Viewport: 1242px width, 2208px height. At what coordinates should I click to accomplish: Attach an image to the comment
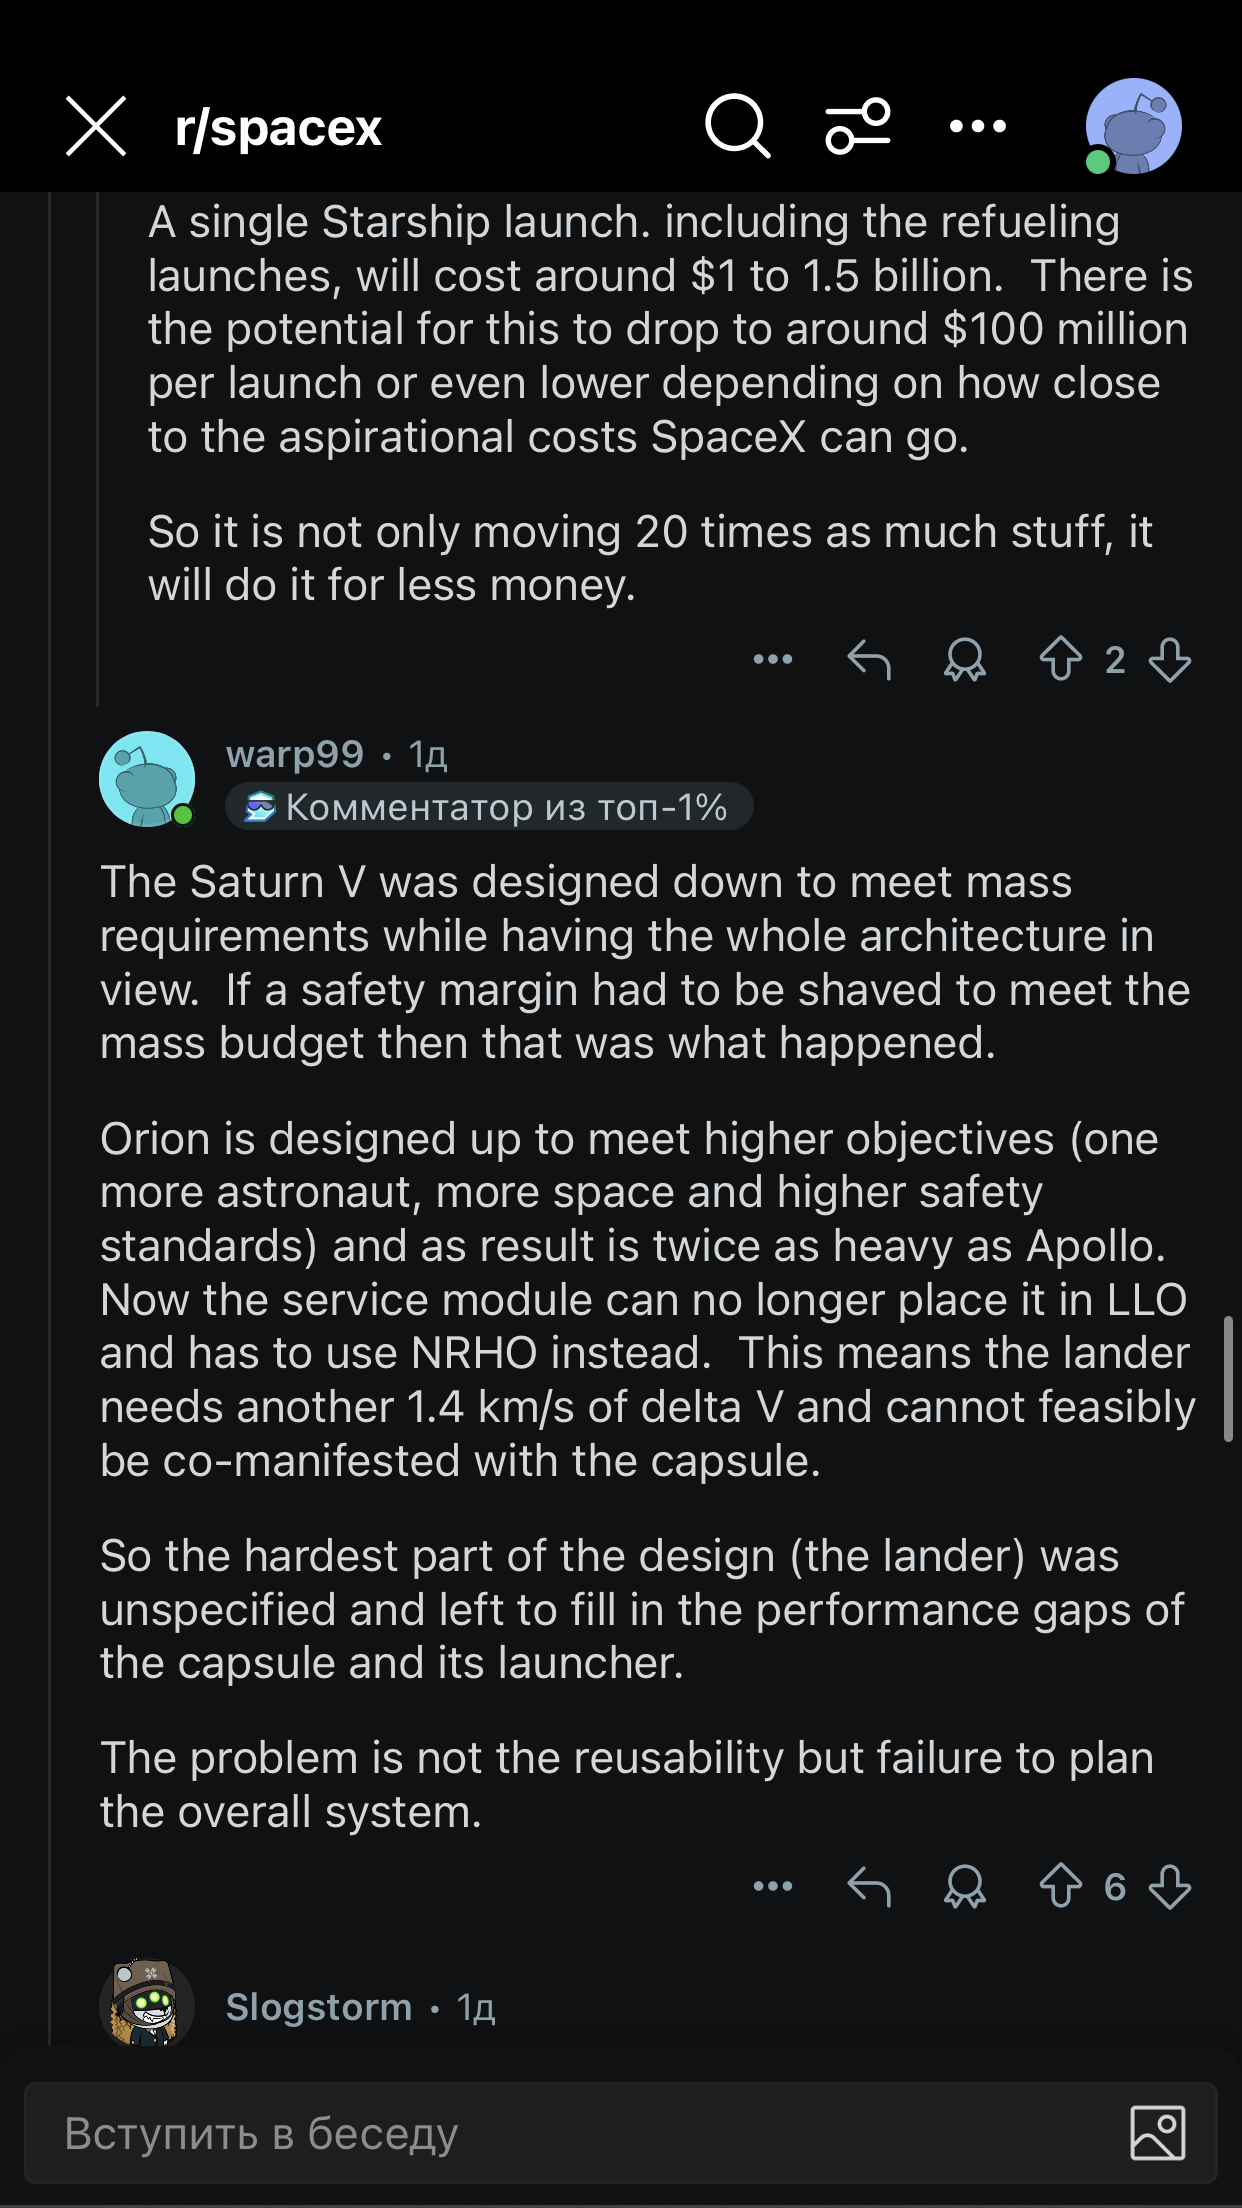click(1157, 2133)
